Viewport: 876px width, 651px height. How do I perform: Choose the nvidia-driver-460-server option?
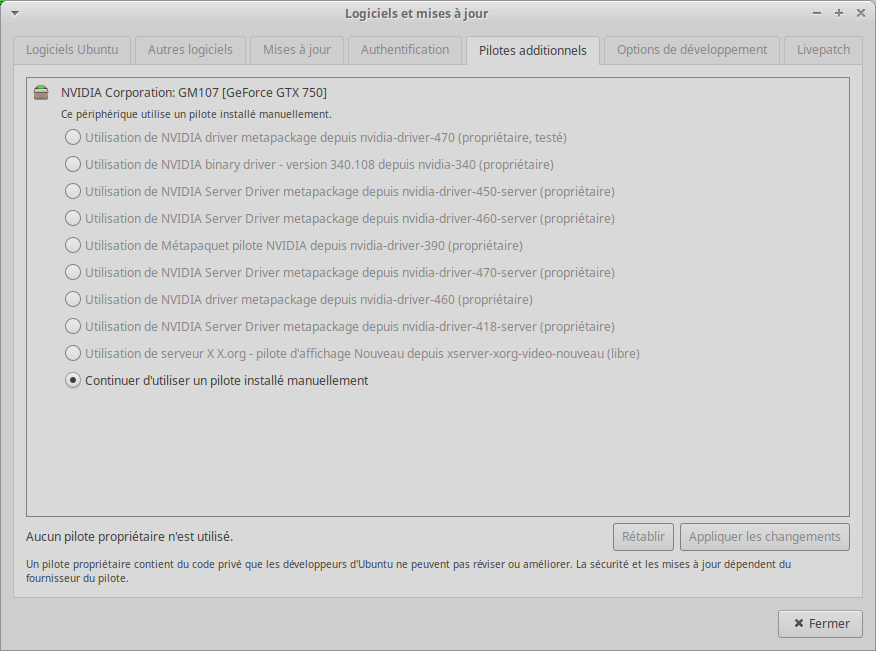click(340, 218)
